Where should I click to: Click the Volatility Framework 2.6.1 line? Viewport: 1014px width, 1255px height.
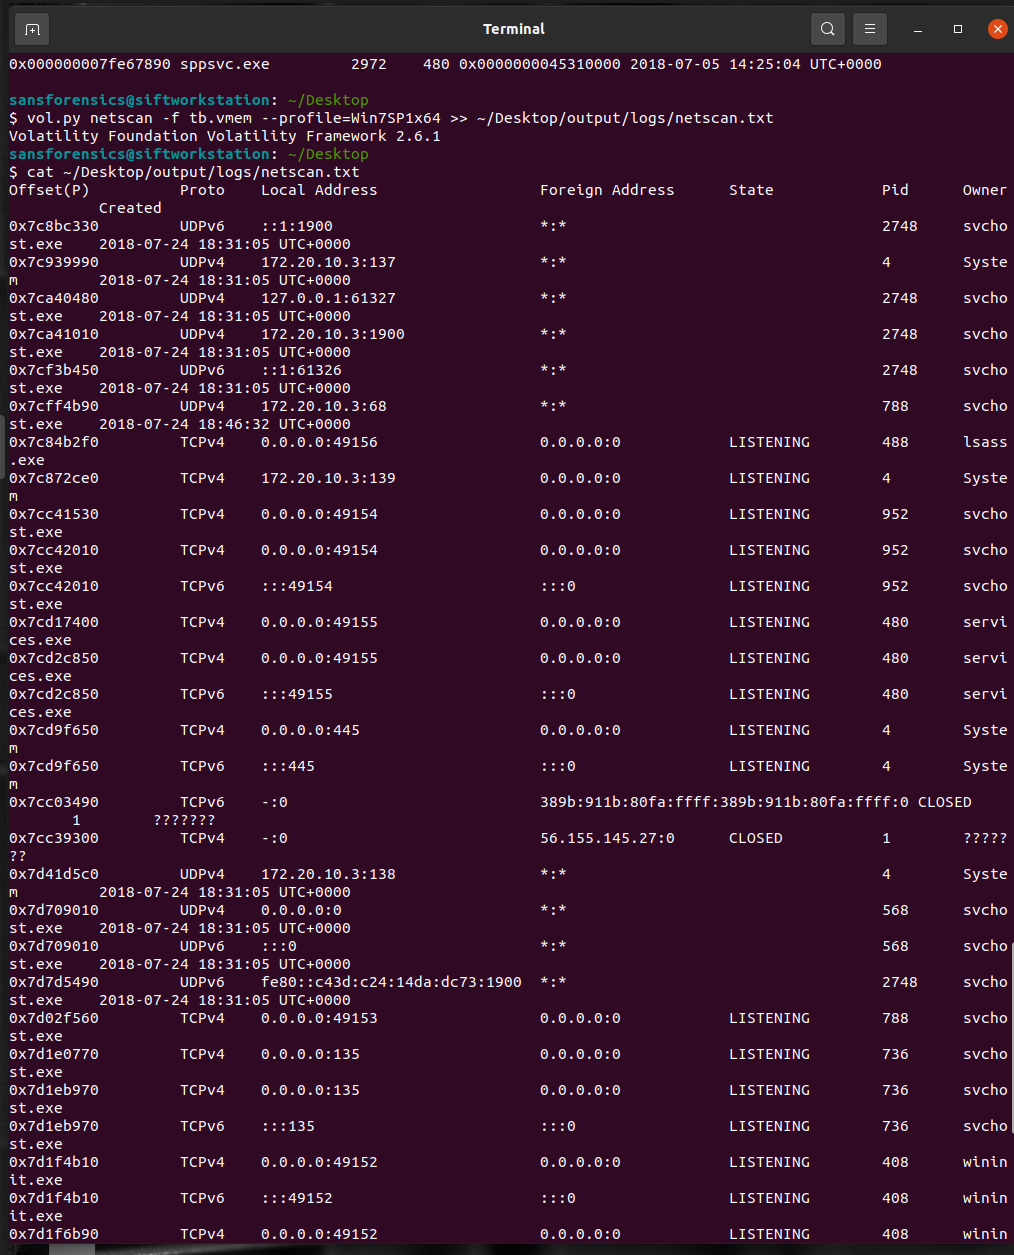pos(225,136)
